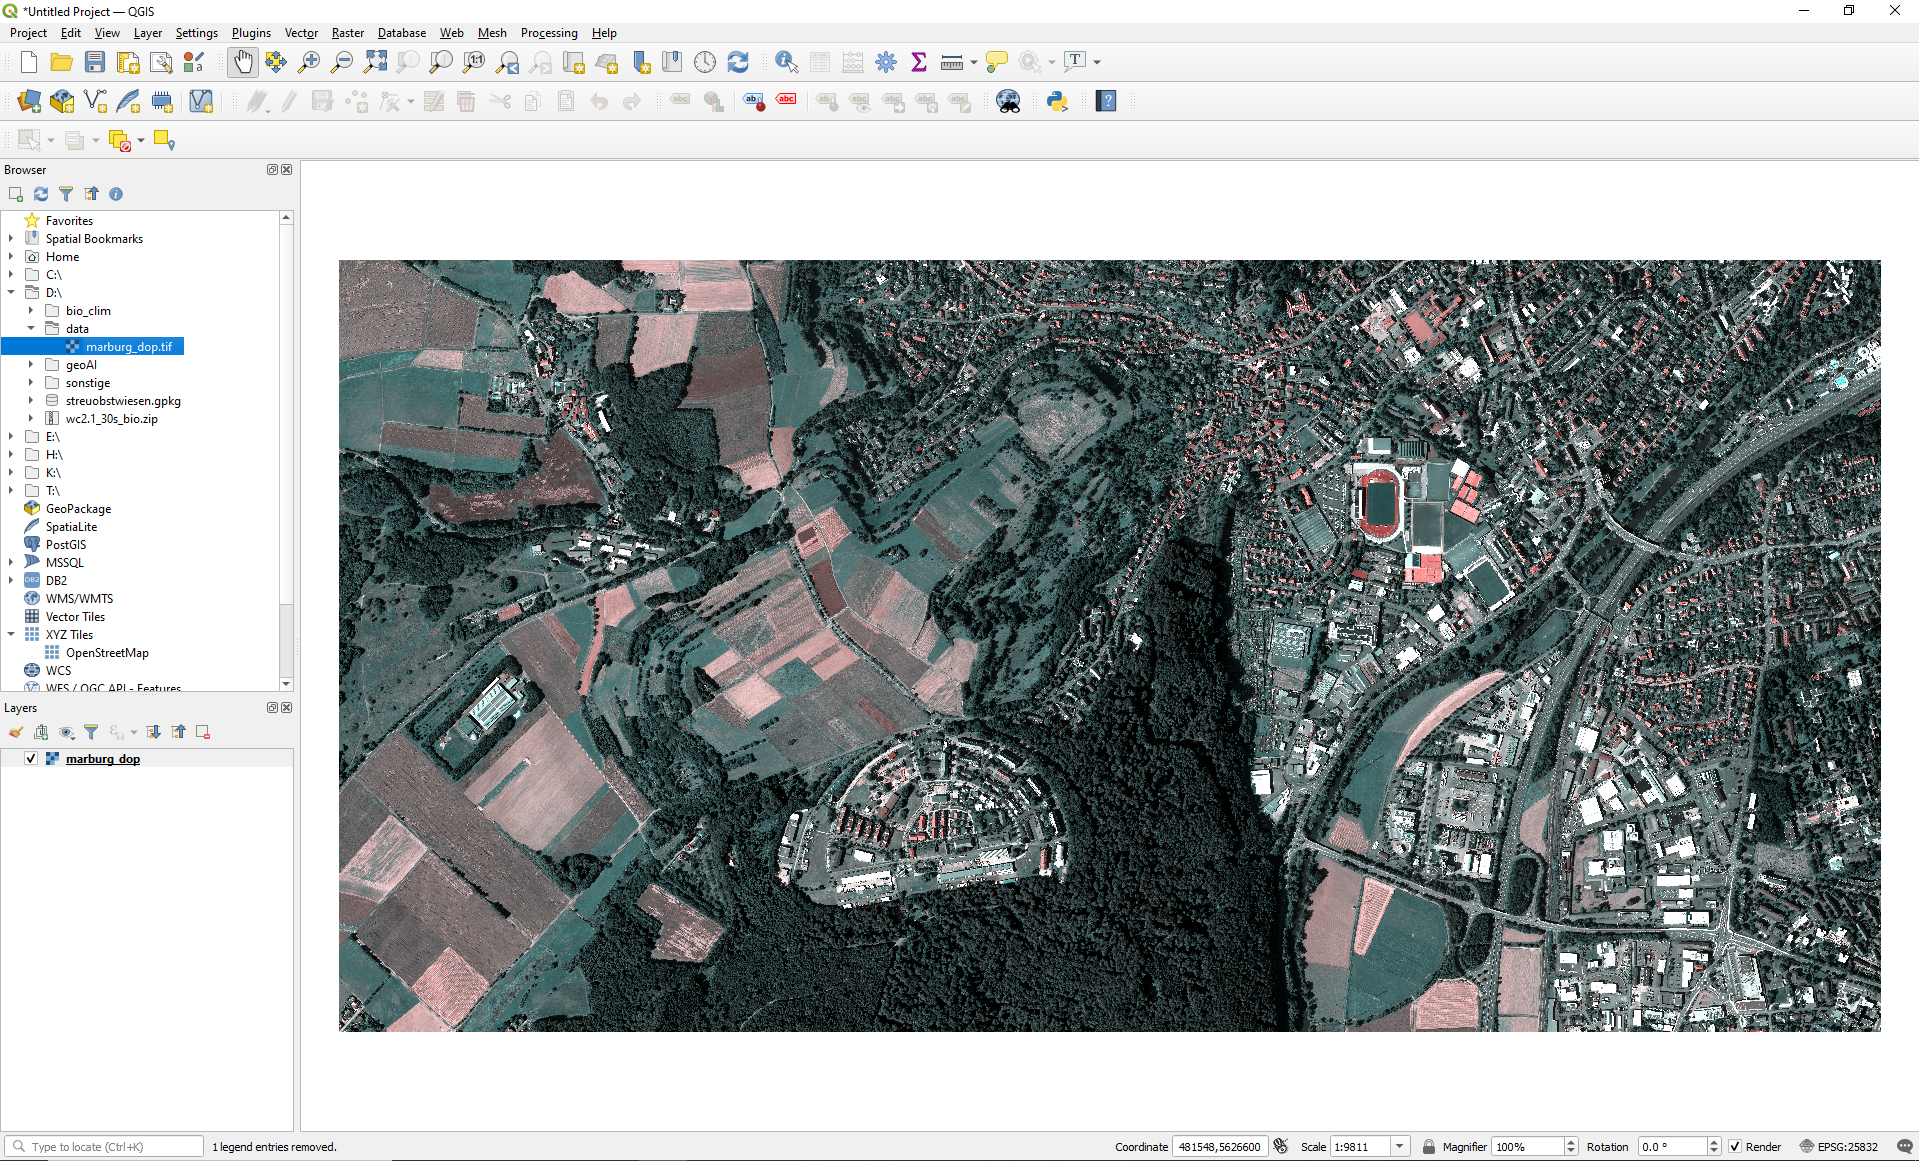Open Layer Styling panel paintbrush icon
This screenshot has height=1161, width=1919.
pyautogui.click(x=16, y=732)
